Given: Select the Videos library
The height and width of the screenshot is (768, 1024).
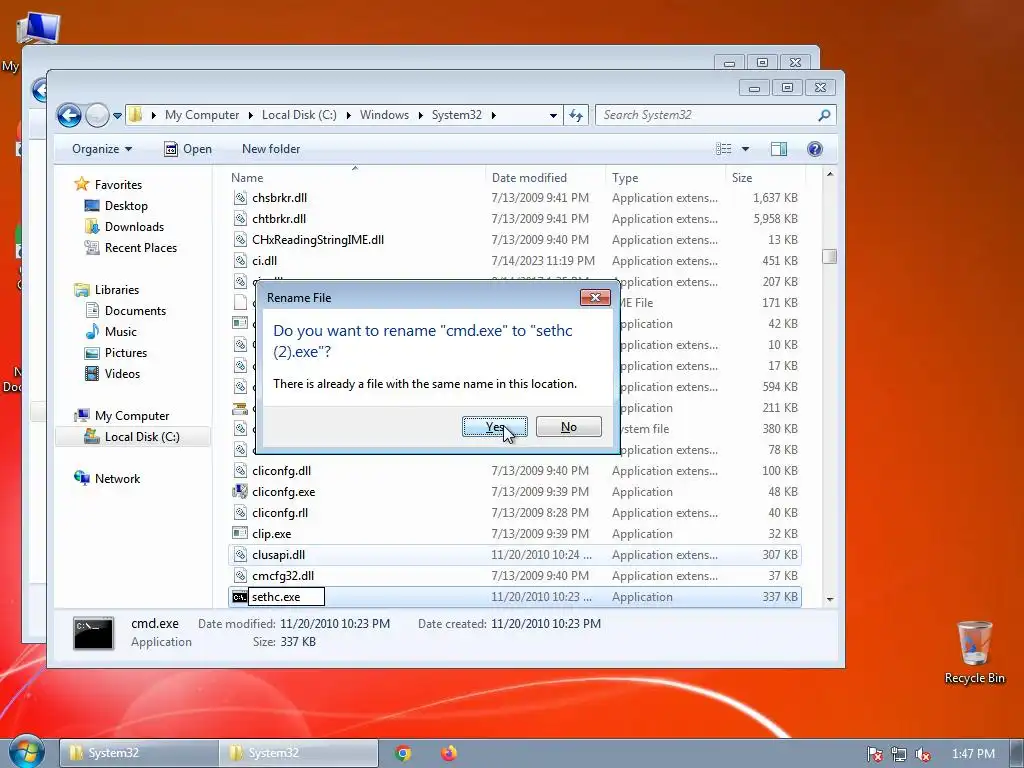Looking at the screenshot, I should click(122, 374).
